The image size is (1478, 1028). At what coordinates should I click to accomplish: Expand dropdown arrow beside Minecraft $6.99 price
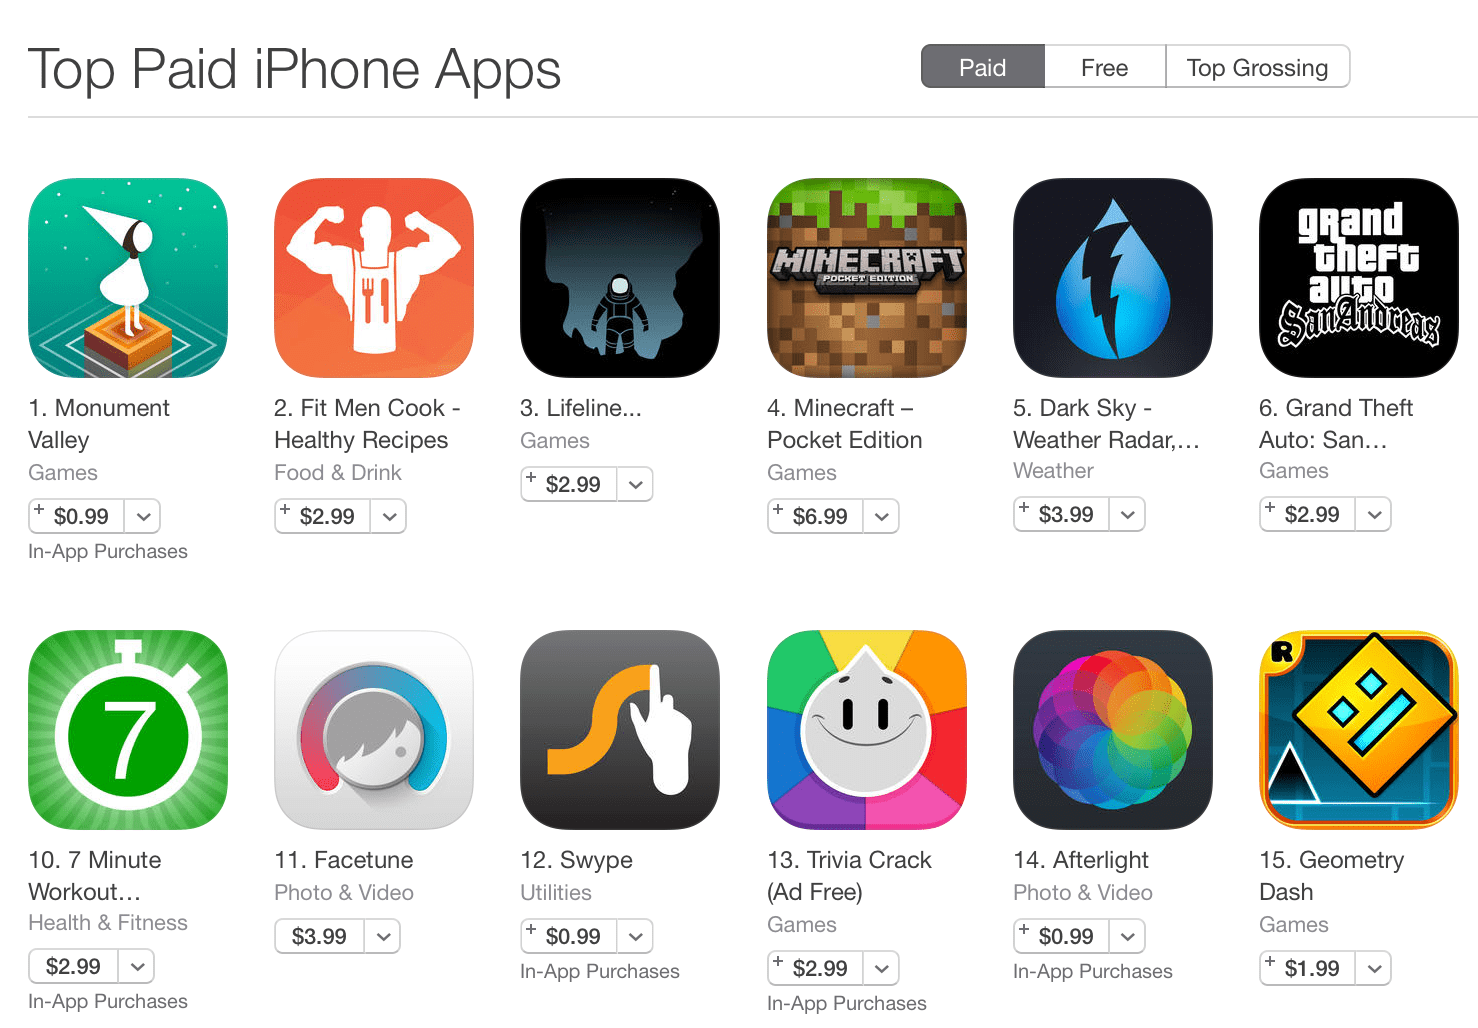(x=882, y=516)
